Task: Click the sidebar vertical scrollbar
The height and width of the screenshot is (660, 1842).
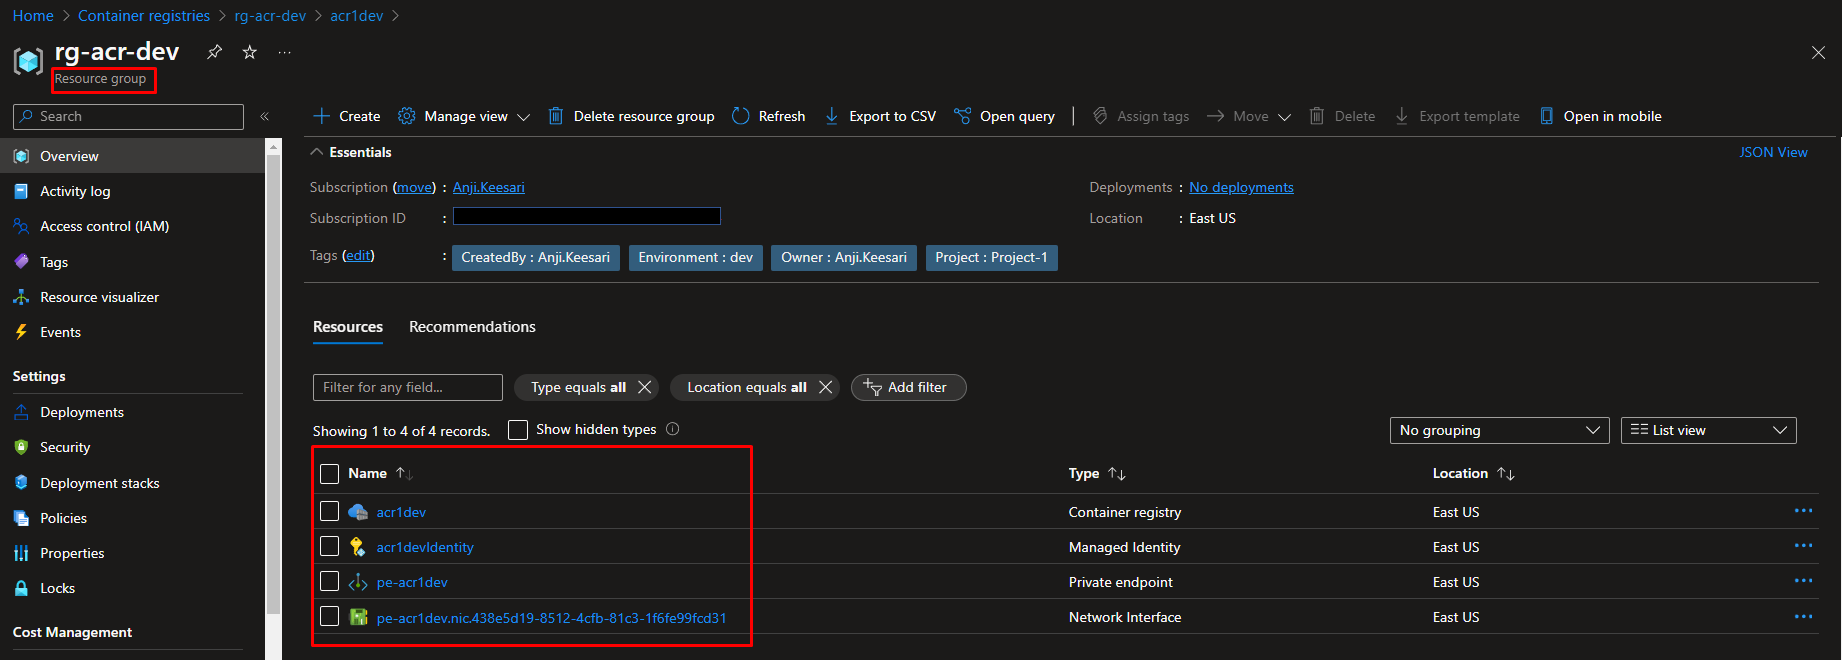Action: [273, 385]
